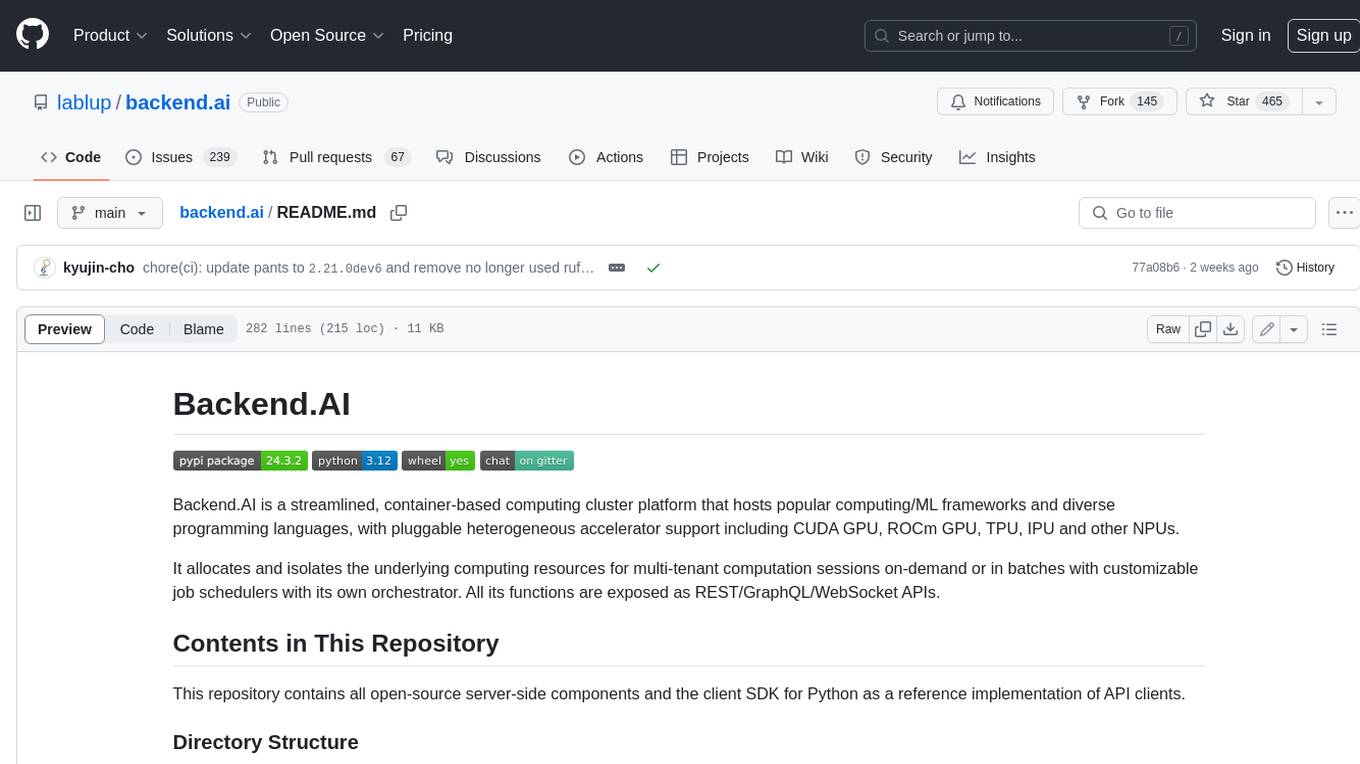Image resolution: width=1360 pixels, height=764 pixels.
Task: Click the Contents in This Repository heading
Action: [x=336, y=643]
